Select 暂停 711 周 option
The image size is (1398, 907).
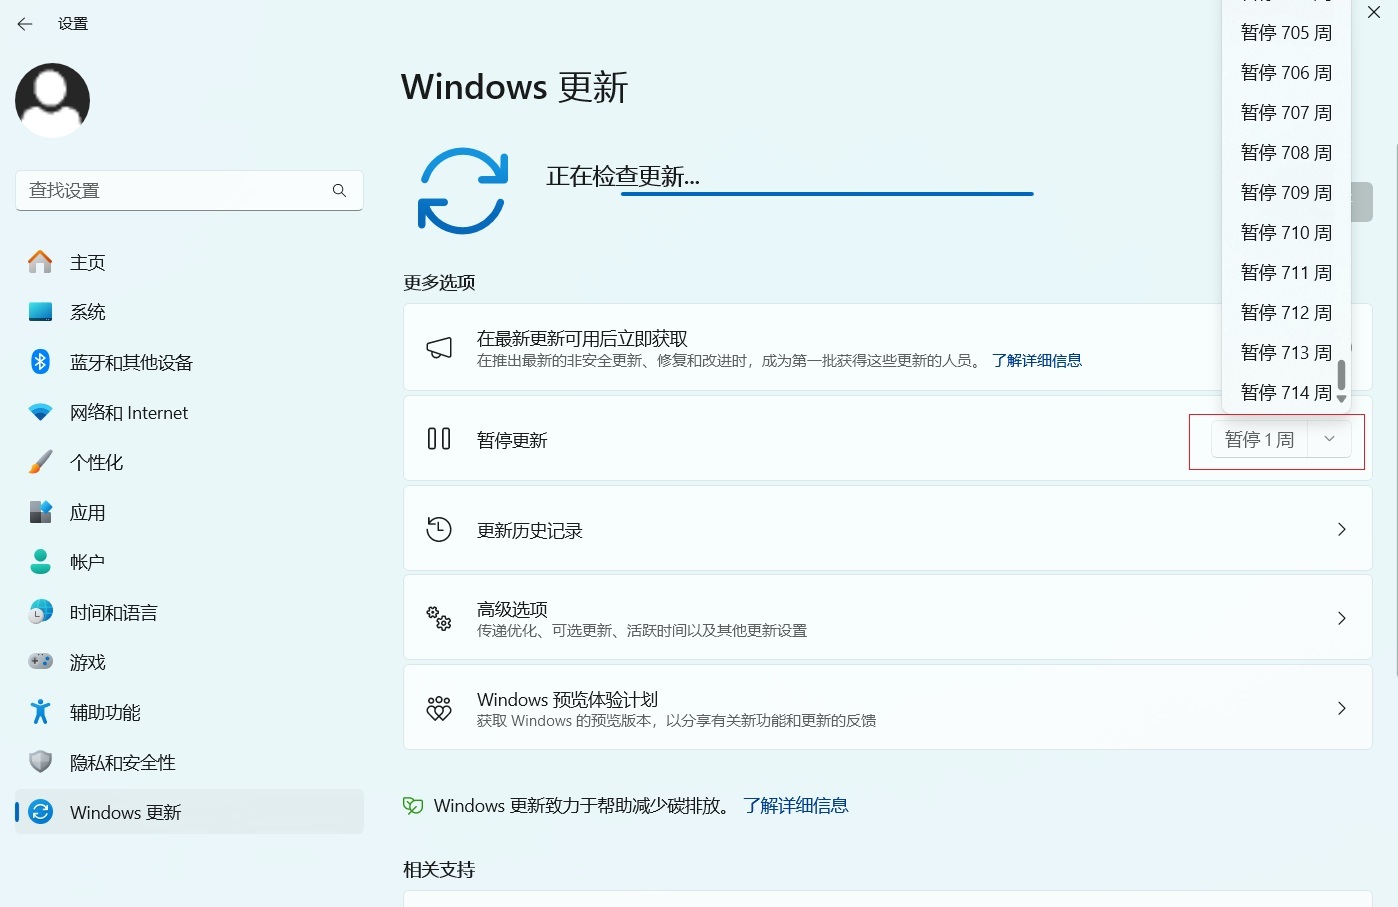tap(1286, 273)
